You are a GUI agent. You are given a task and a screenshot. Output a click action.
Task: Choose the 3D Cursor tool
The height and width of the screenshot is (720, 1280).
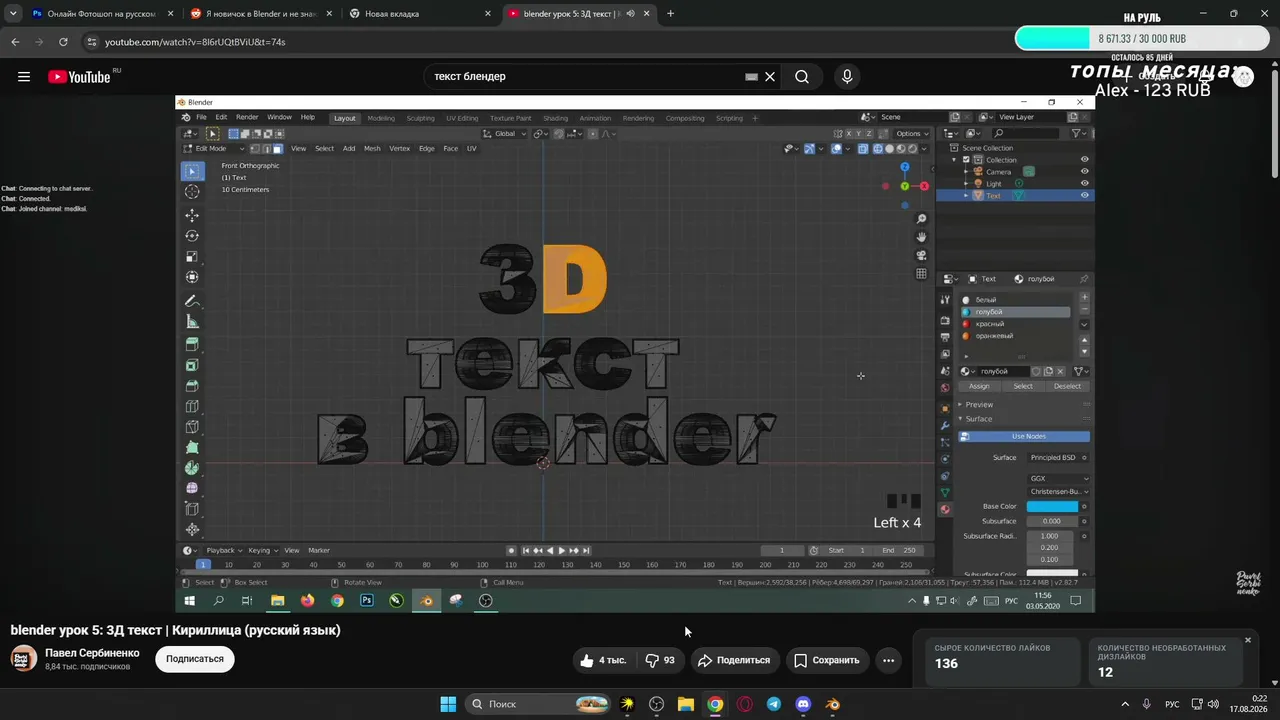pyautogui.click(x=192, y=192)
